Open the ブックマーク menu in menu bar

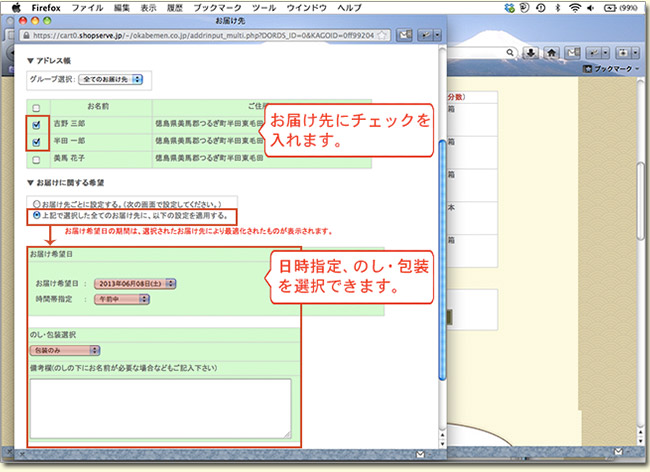coord(217,7)
